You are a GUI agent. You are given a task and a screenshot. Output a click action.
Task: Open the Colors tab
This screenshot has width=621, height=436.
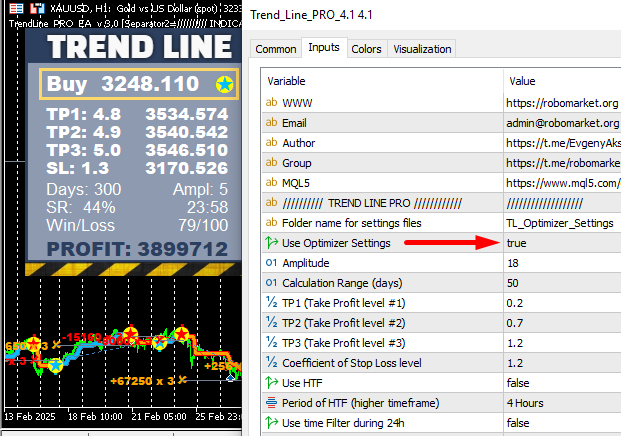[366, 49]
